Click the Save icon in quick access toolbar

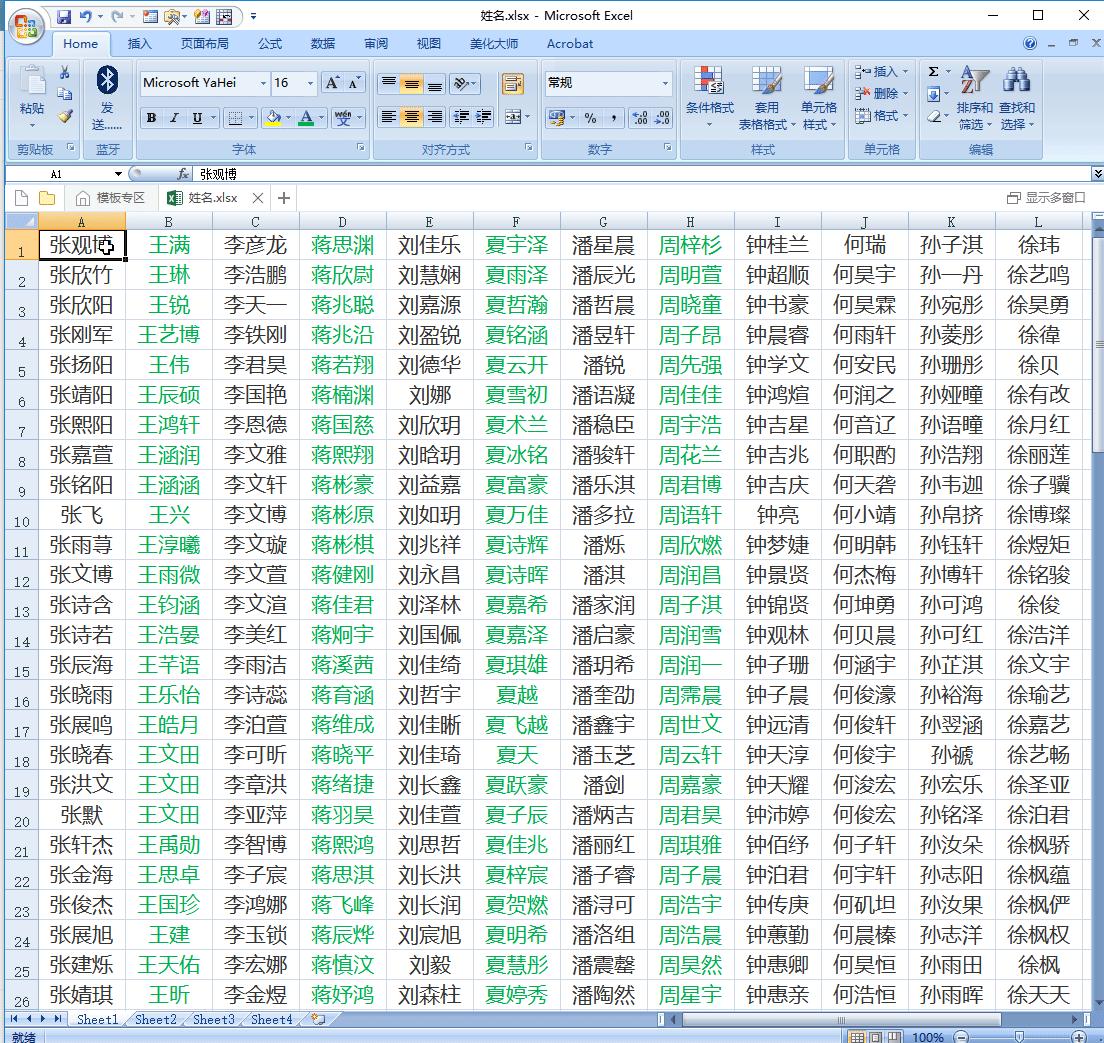64,16
